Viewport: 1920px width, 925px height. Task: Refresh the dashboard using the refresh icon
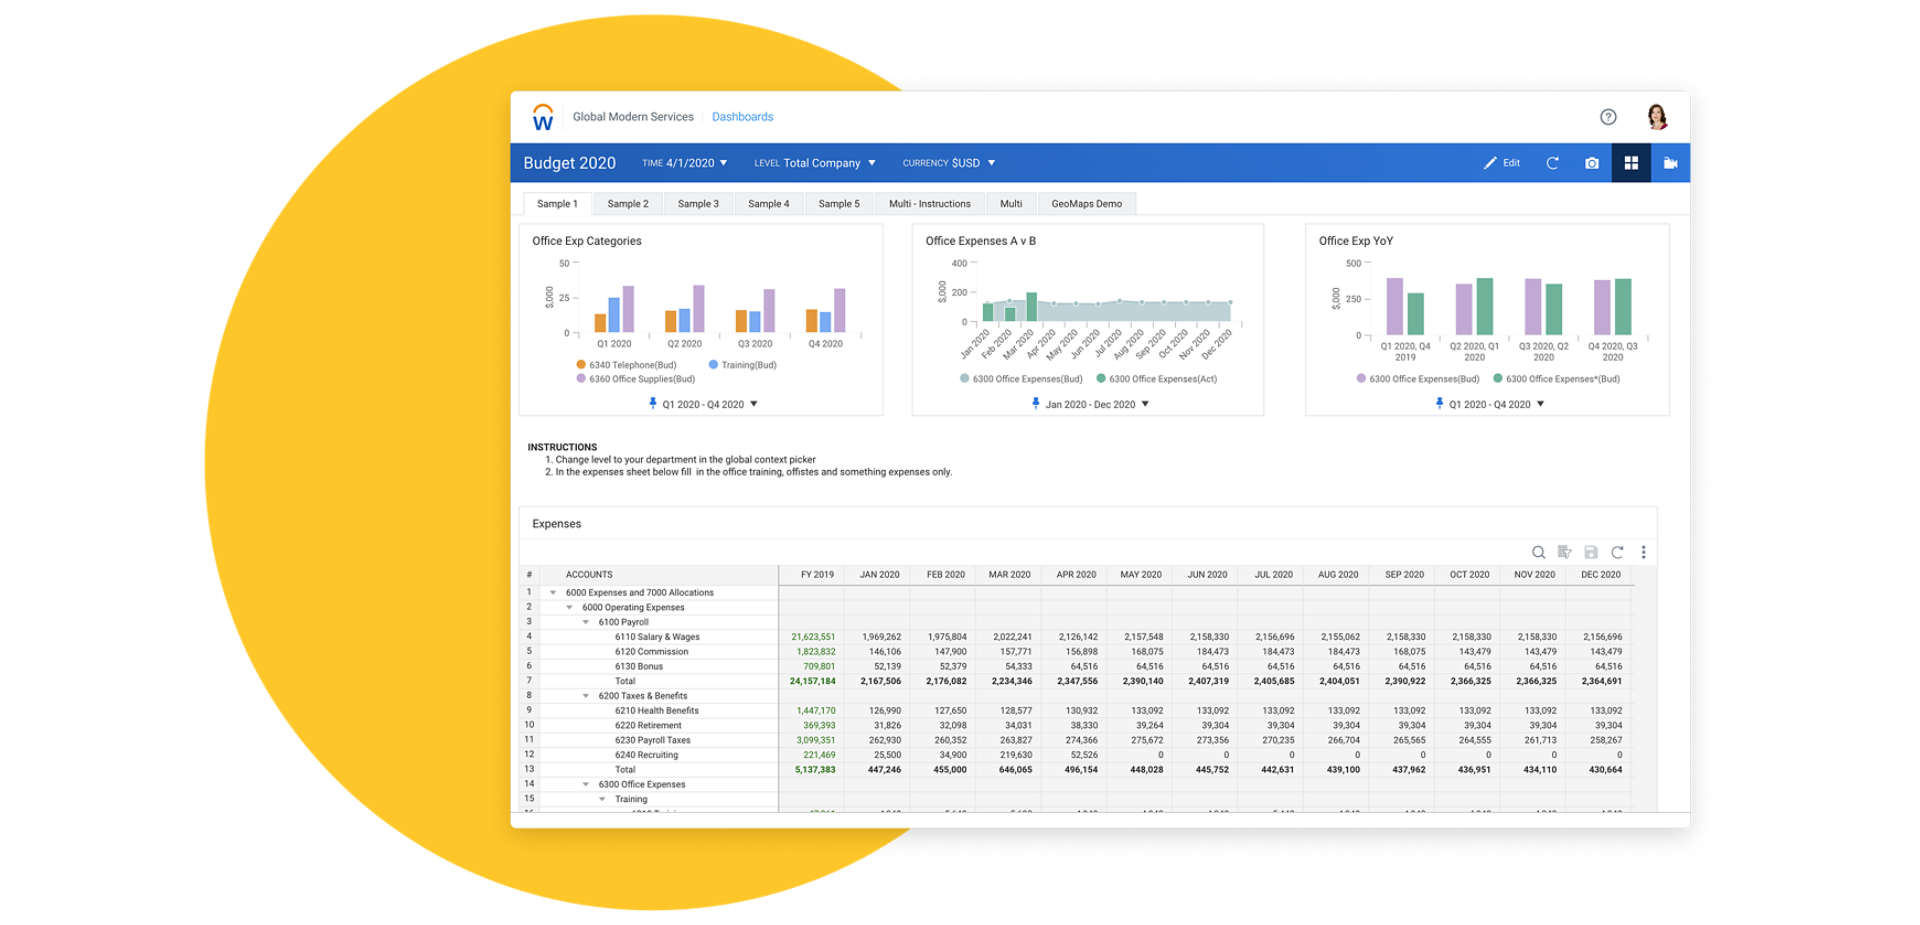point(1552,163)
